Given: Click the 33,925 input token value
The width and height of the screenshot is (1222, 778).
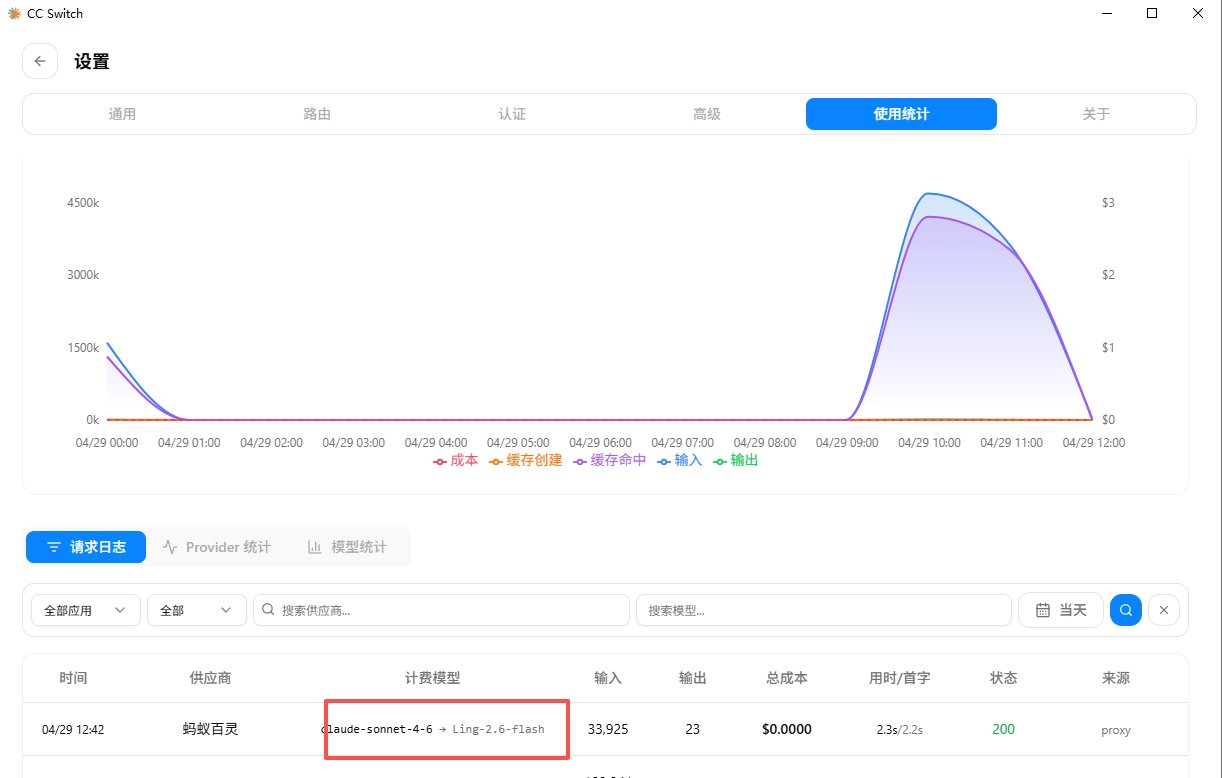Looking at the screenshot, I should pyautogui.click(x=608, y=730).
